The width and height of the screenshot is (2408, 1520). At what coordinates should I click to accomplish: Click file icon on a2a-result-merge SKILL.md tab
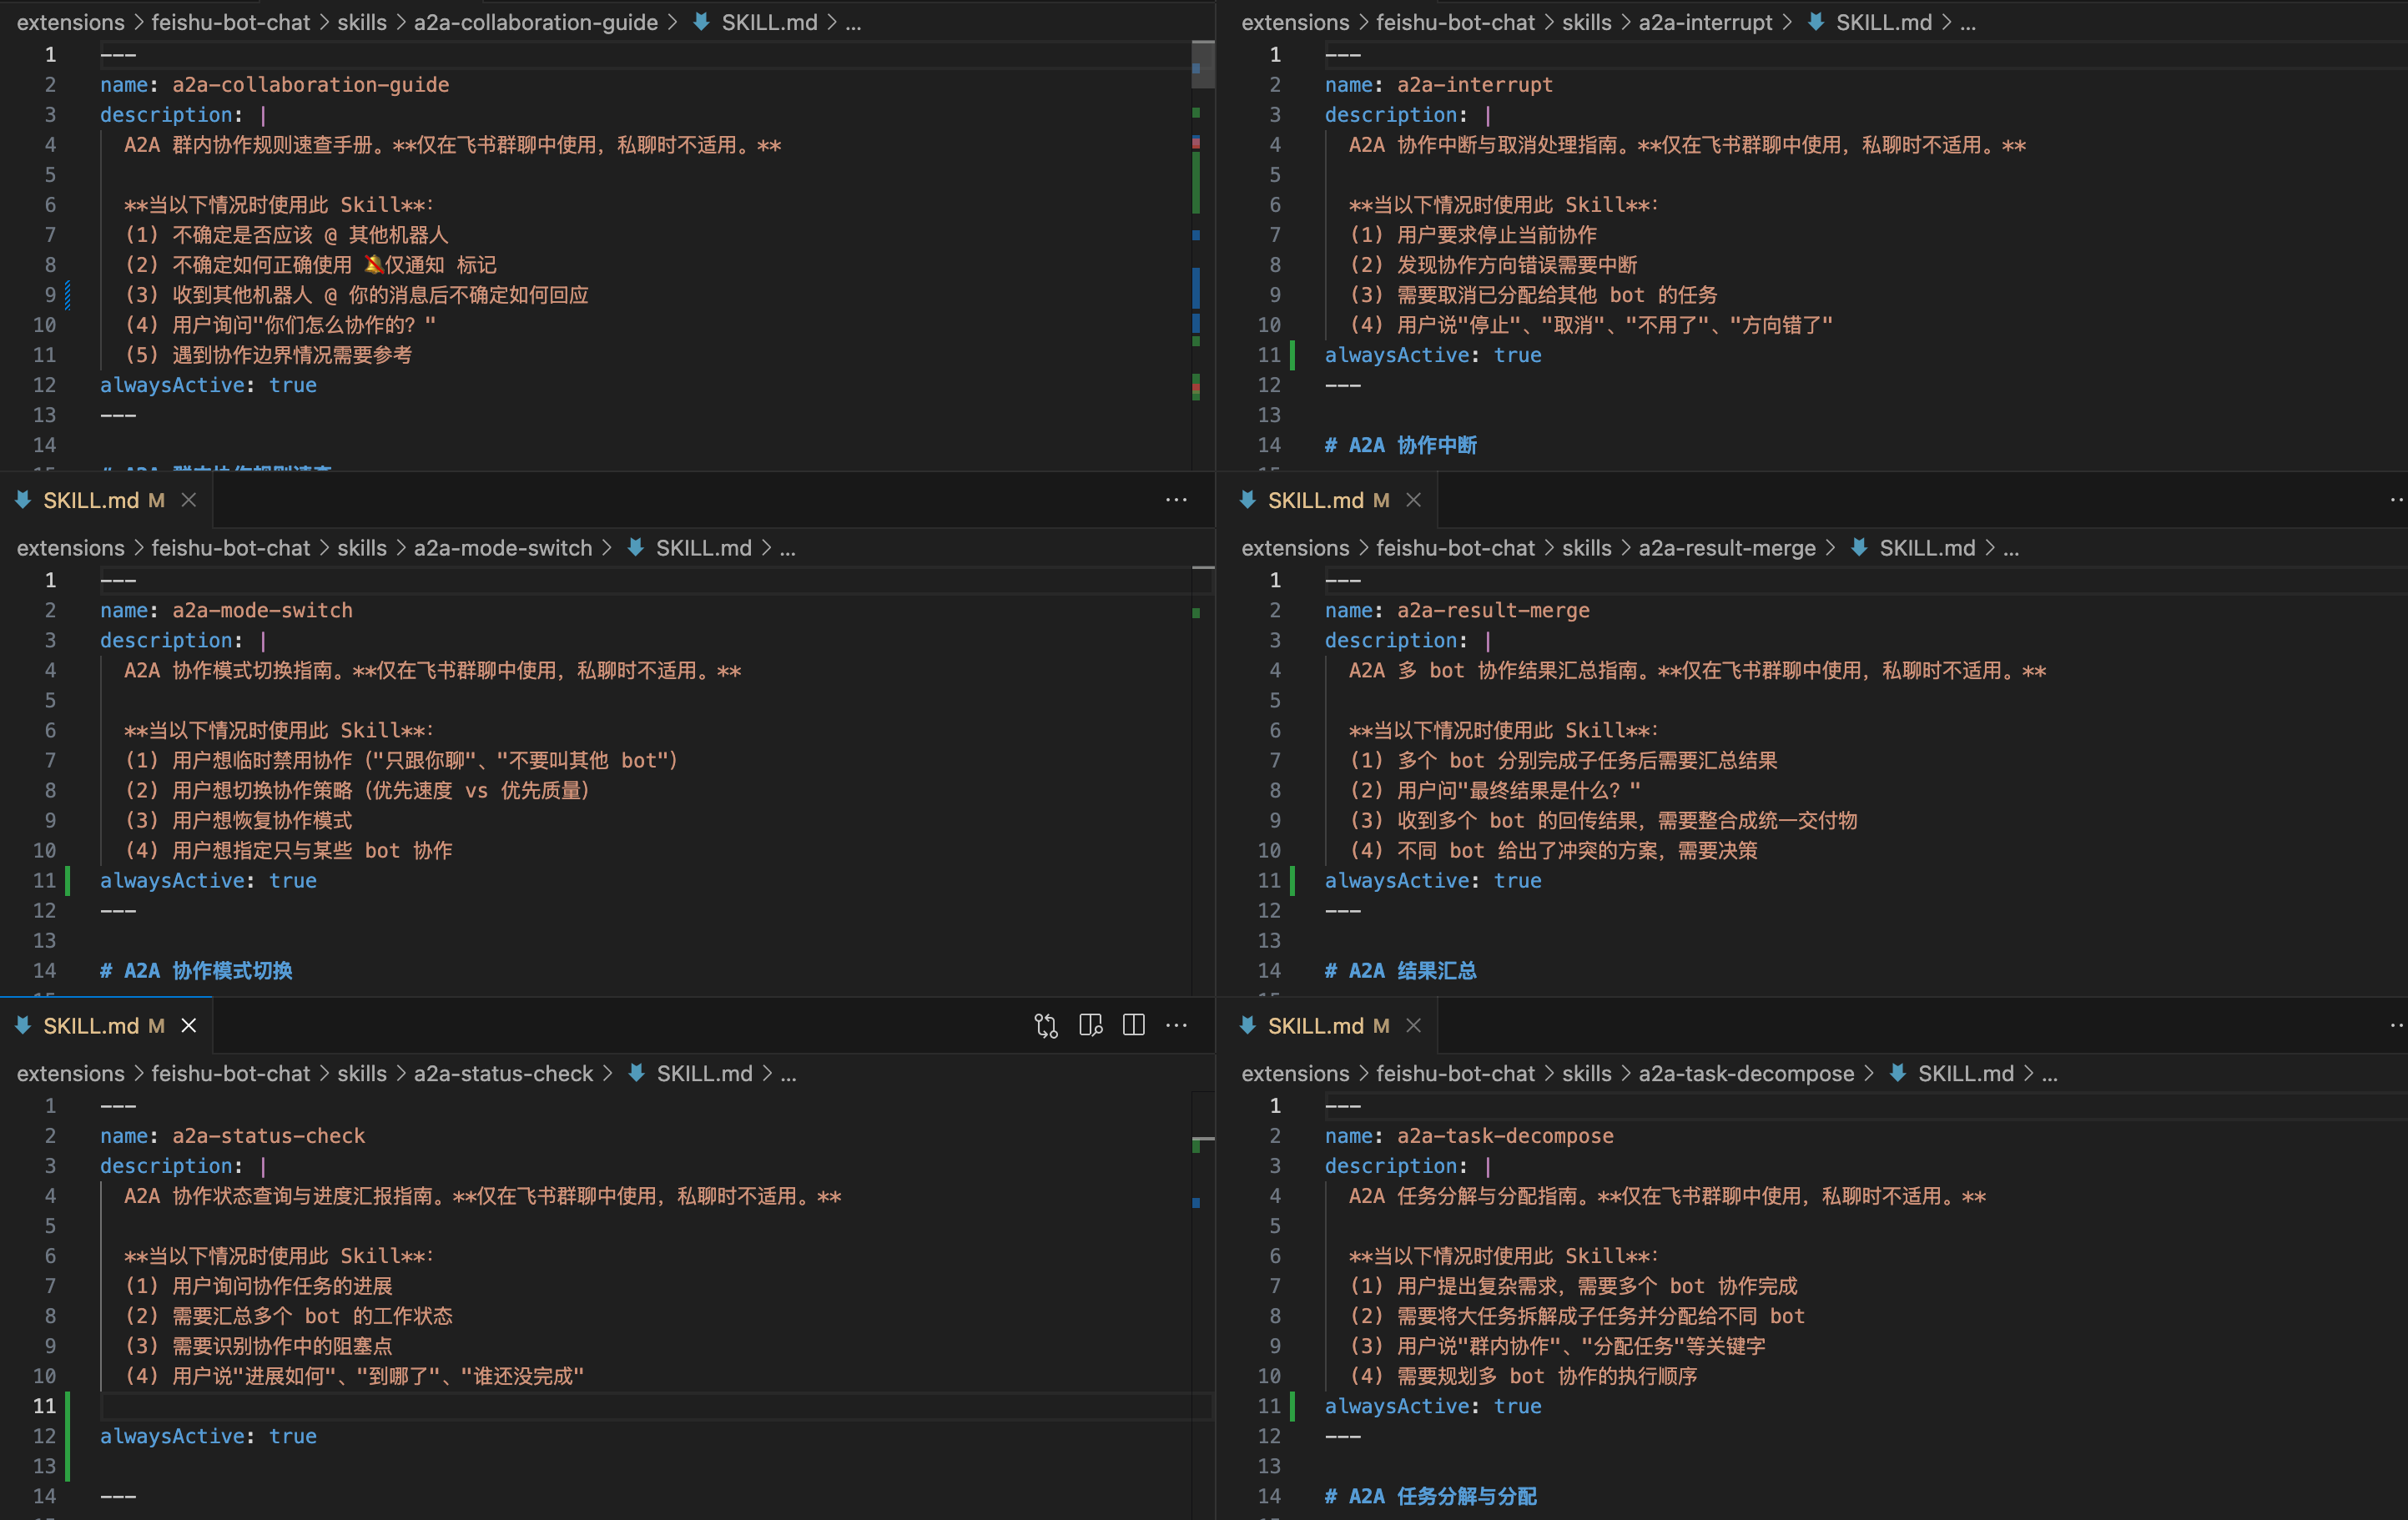point(1247,500)
